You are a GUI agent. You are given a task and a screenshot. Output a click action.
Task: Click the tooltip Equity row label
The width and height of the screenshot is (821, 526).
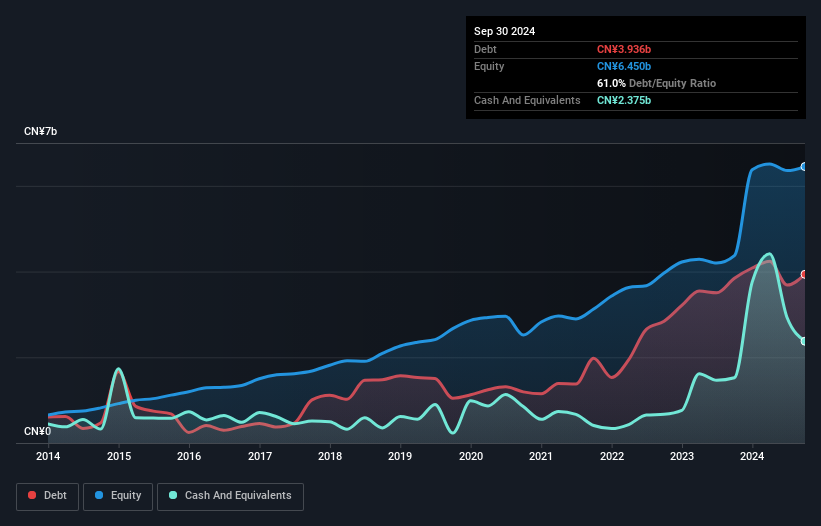[x=489, y=66]
